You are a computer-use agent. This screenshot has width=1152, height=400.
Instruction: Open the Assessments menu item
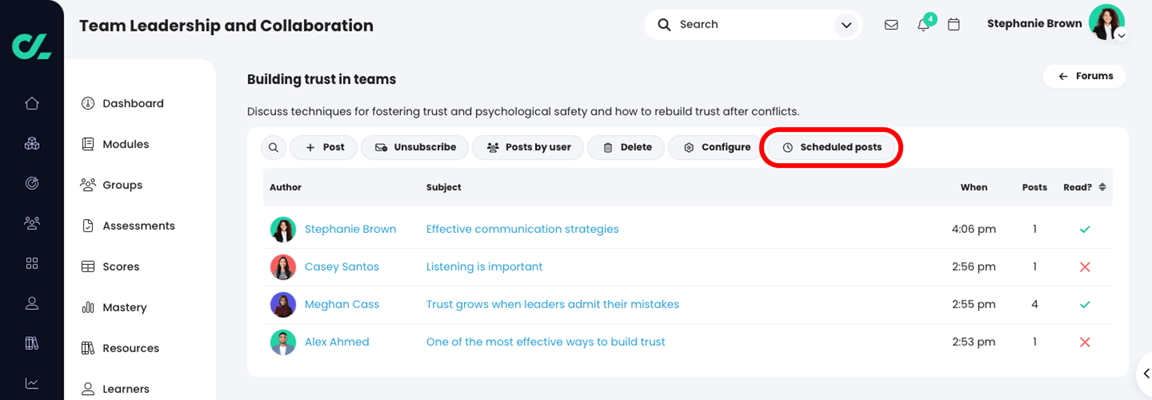coord(138,226)
